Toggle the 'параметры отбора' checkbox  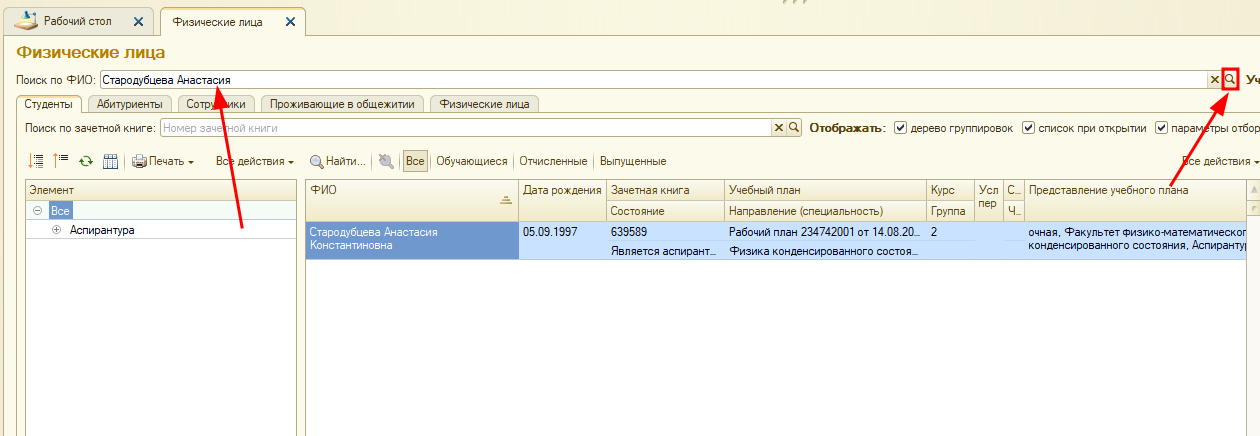tap(1162, 128)
